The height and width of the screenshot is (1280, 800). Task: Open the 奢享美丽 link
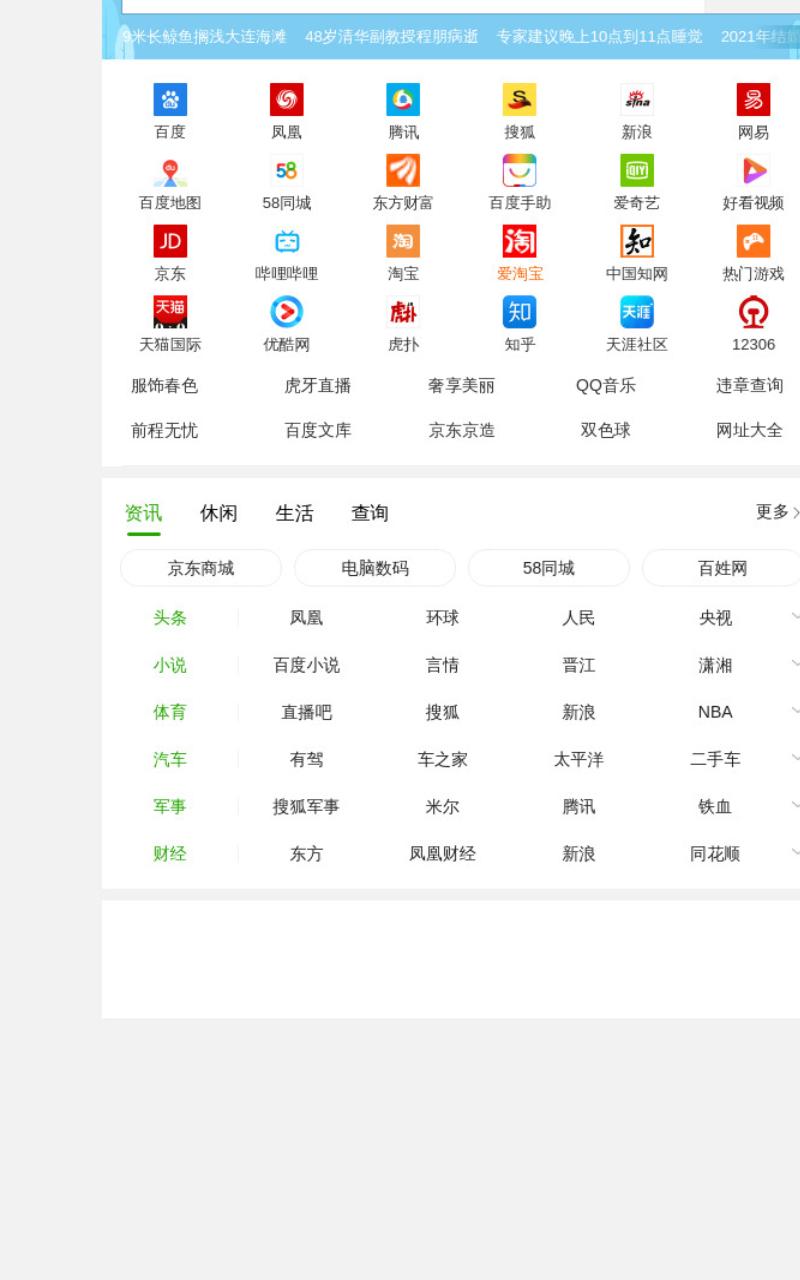pyautogui.click(x=462, y=386)
